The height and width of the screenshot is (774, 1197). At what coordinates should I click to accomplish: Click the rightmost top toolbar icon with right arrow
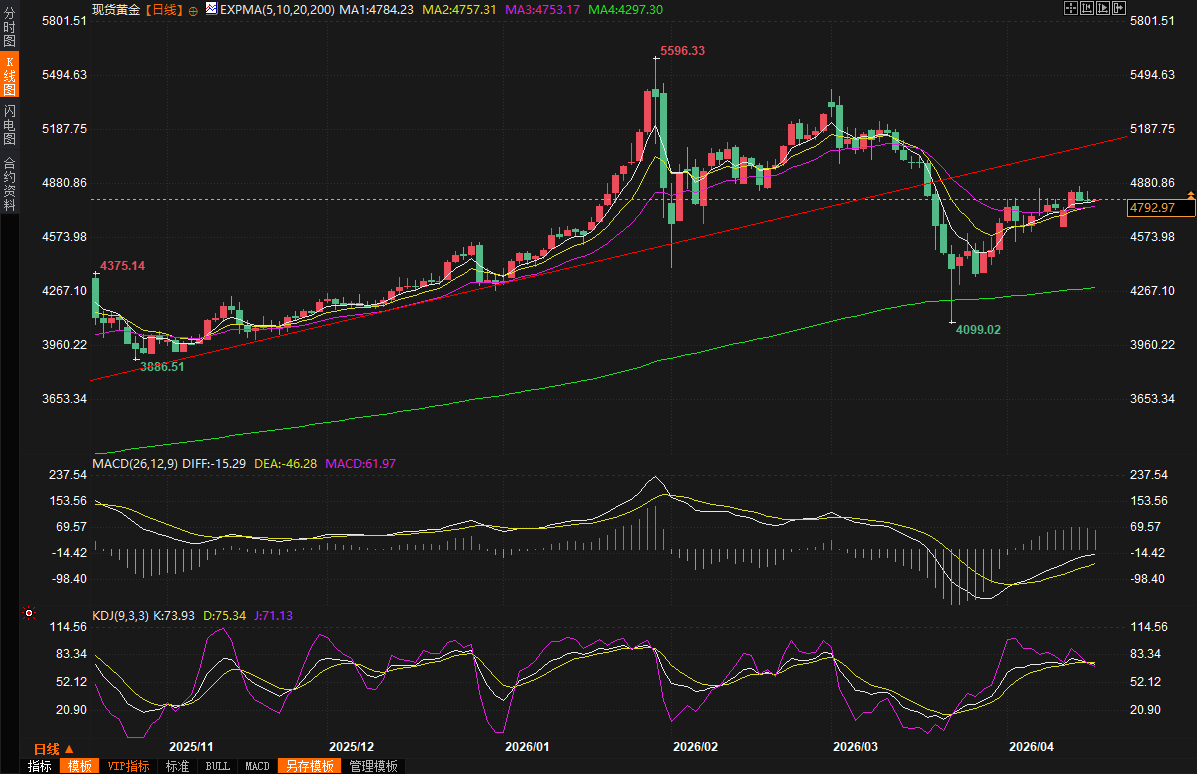pyautogui.click(x=1117, y=8)
